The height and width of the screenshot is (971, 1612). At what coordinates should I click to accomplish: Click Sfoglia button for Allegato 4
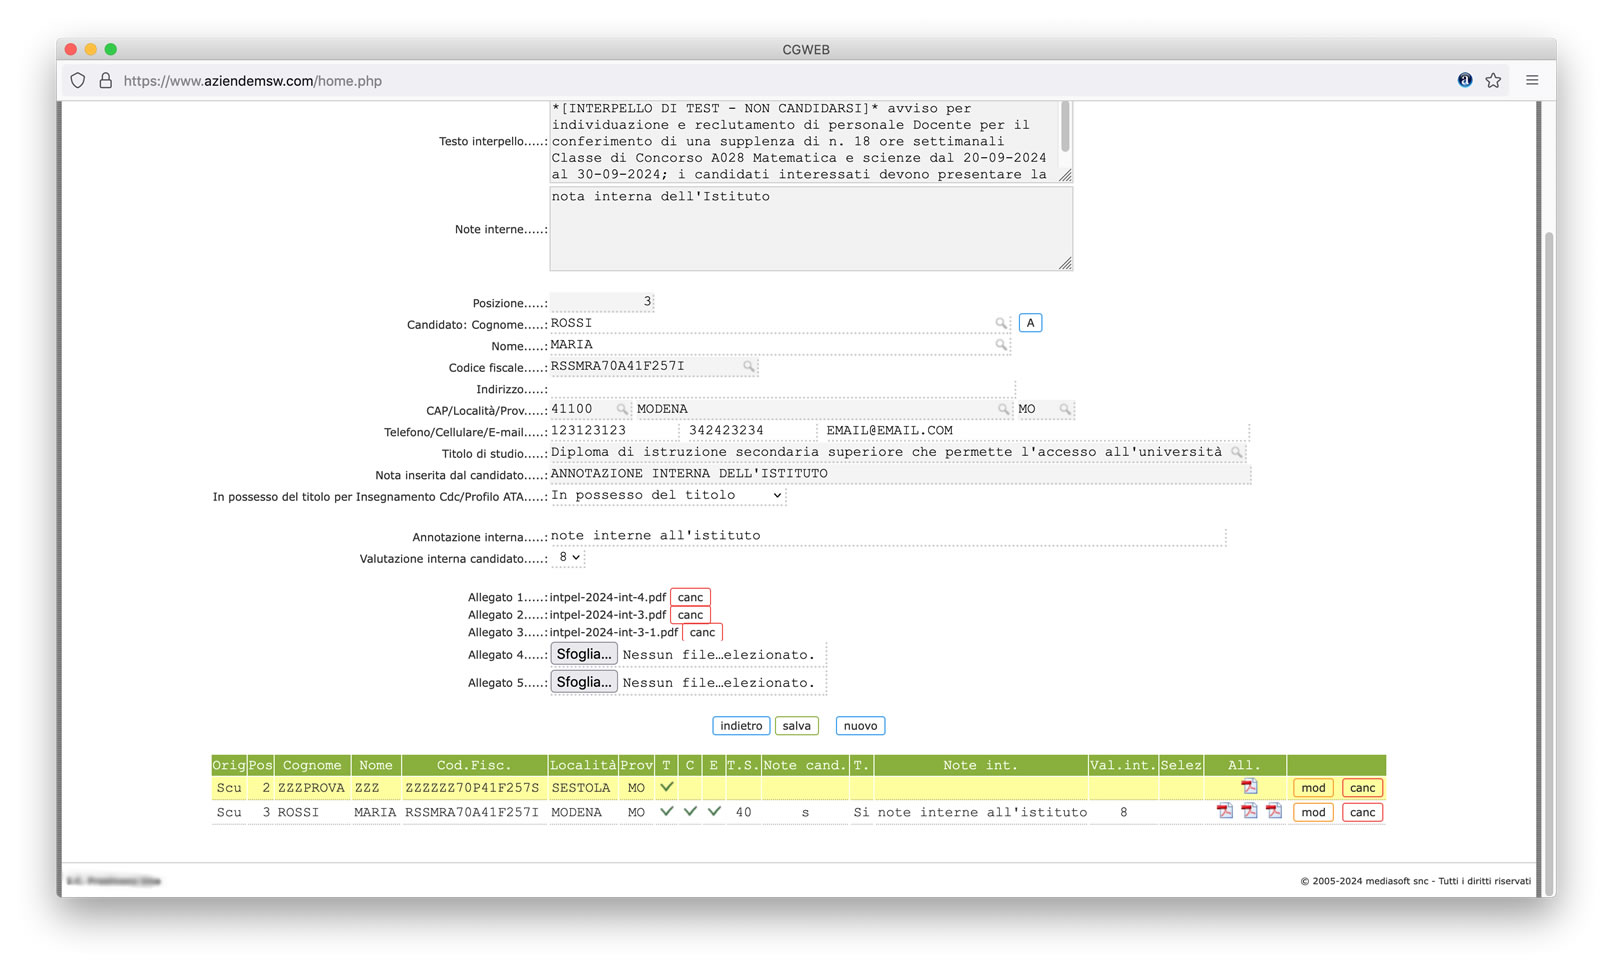[x=584, y=654]
